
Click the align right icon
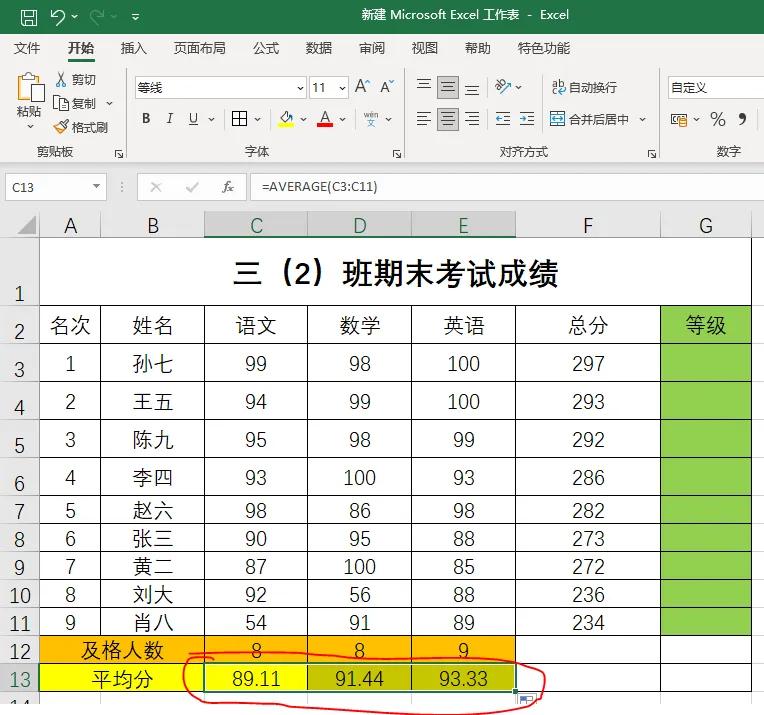(x=472, y=118)
